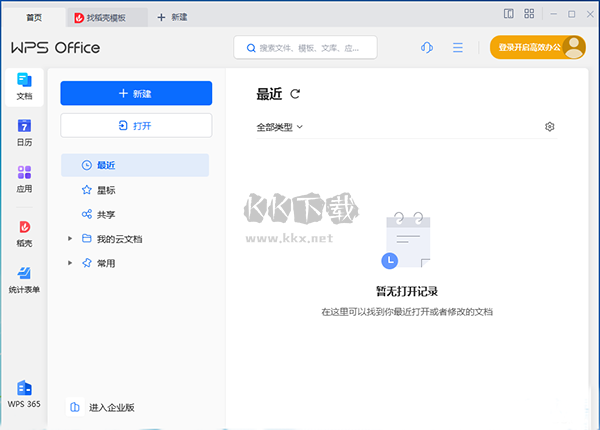The height and width of the screenshot is (430, 600).
Task: Click 进入企业版 link
Action: 112,407
